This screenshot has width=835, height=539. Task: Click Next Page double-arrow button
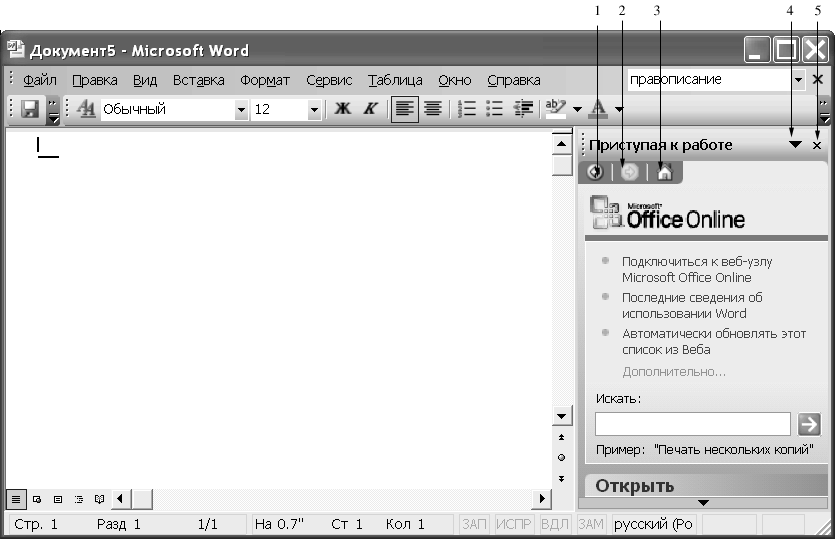[561, 479]
